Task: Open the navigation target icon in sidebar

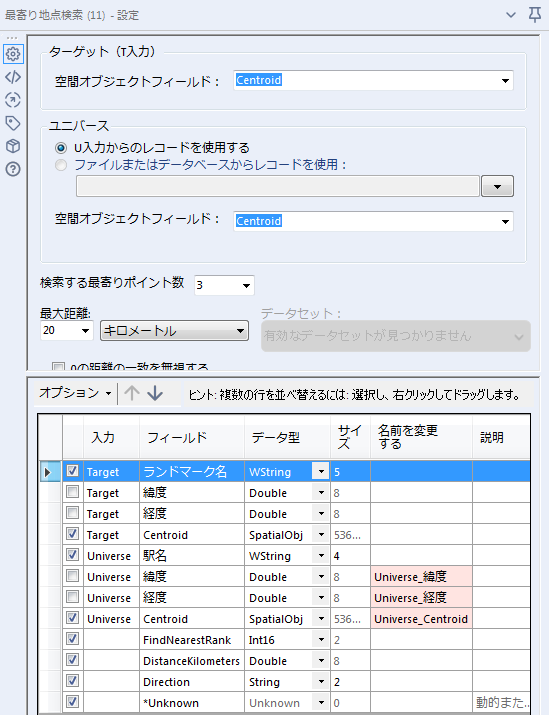Action: (13, 100)
